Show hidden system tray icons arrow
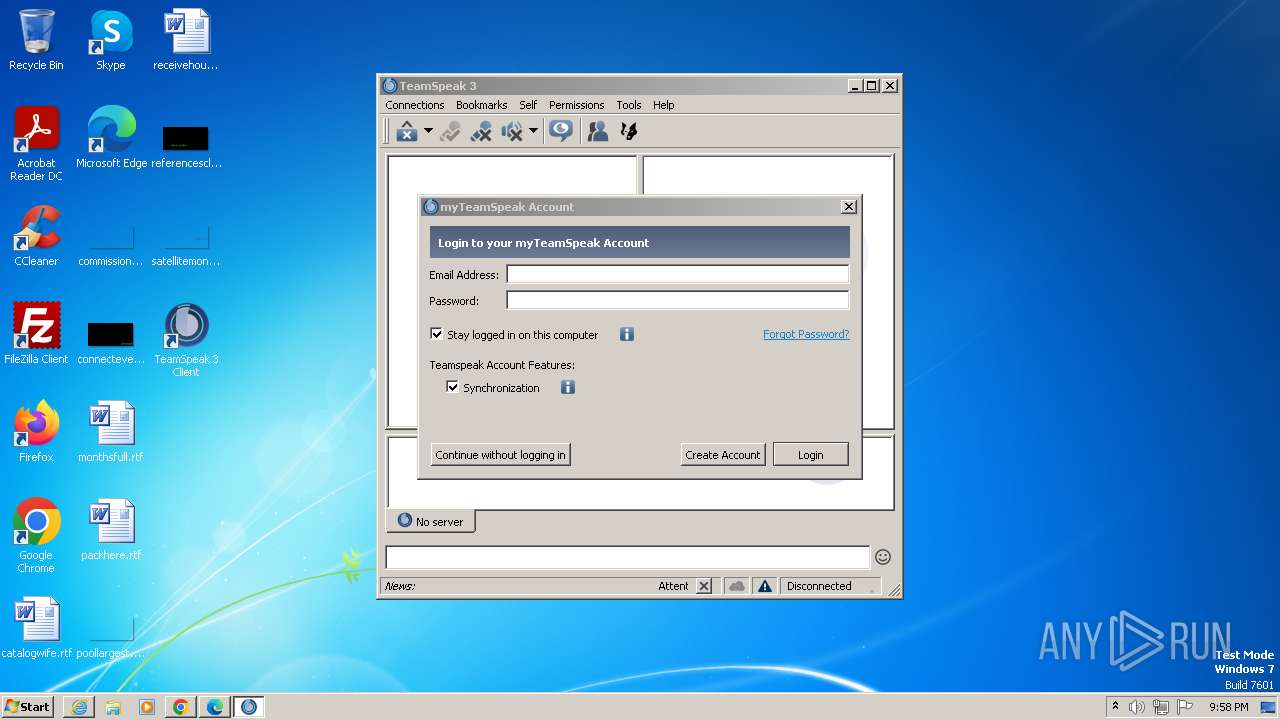This screenshot has height=720, width=1280. tap(1115, 707)
